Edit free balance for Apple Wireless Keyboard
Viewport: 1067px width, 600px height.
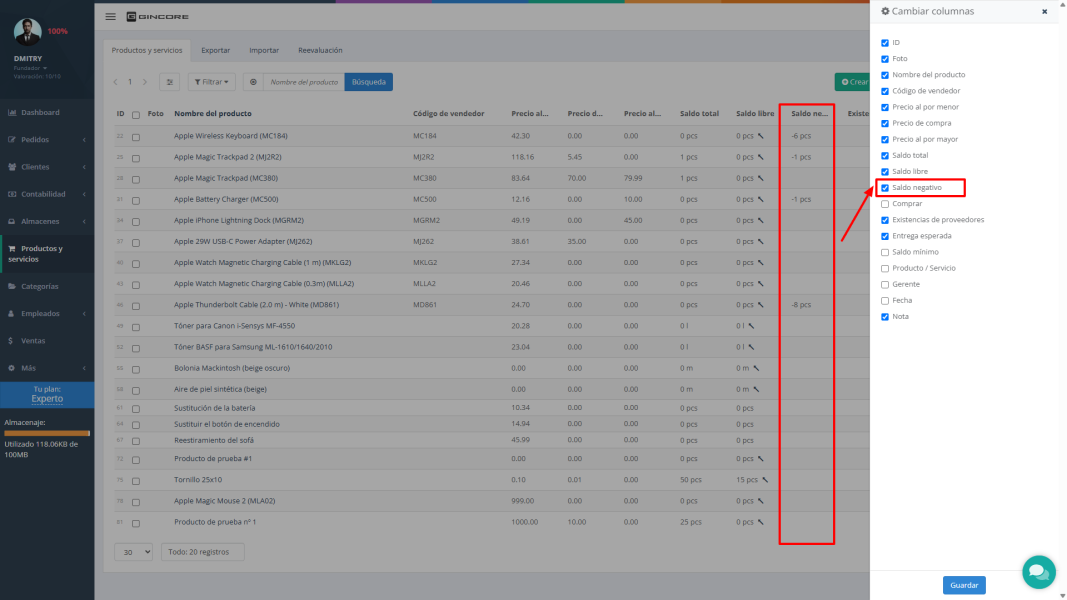click(761, 136)
